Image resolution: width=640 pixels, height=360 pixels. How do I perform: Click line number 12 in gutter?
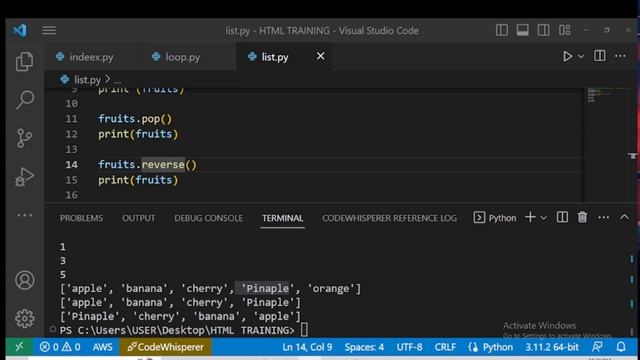coord(71,134)
